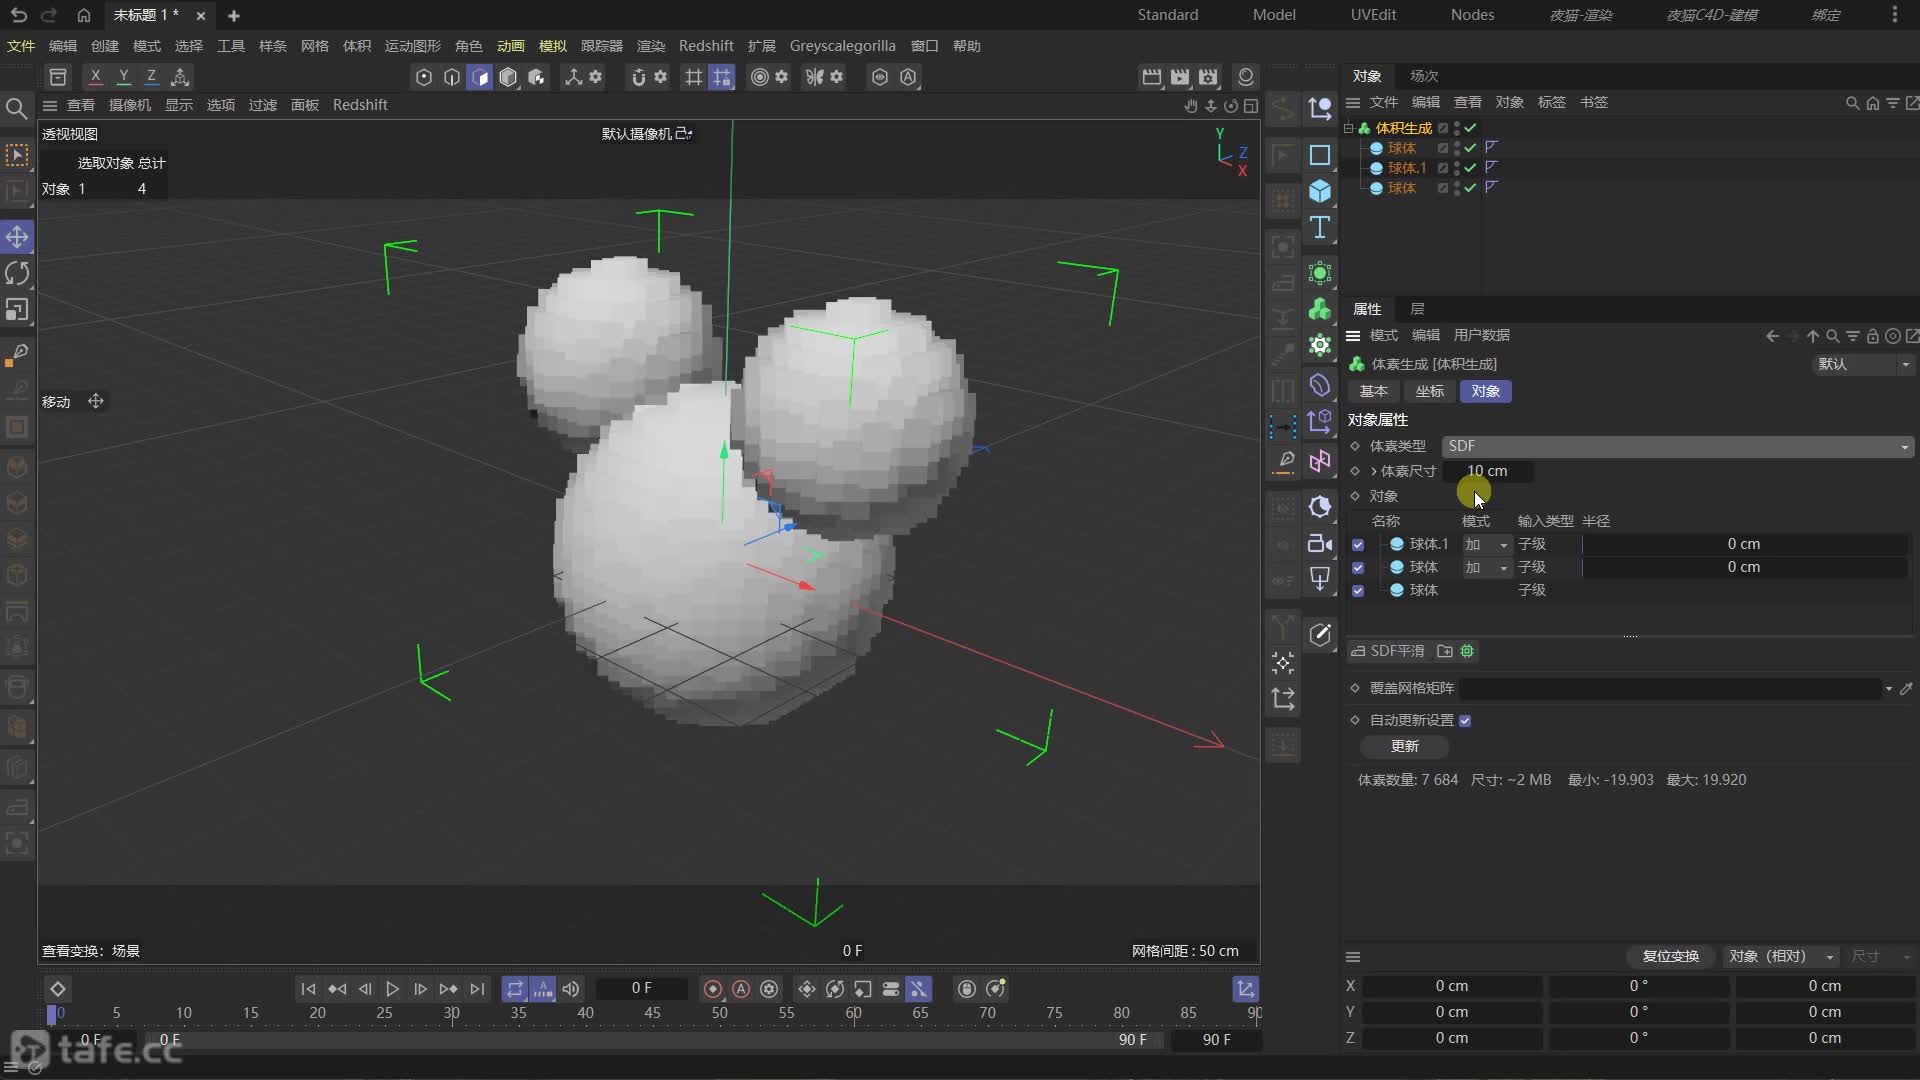1920x1080 pixels.
Task: Click the green Volume Builder icon in palette
Action: (x=1320, y=309)
